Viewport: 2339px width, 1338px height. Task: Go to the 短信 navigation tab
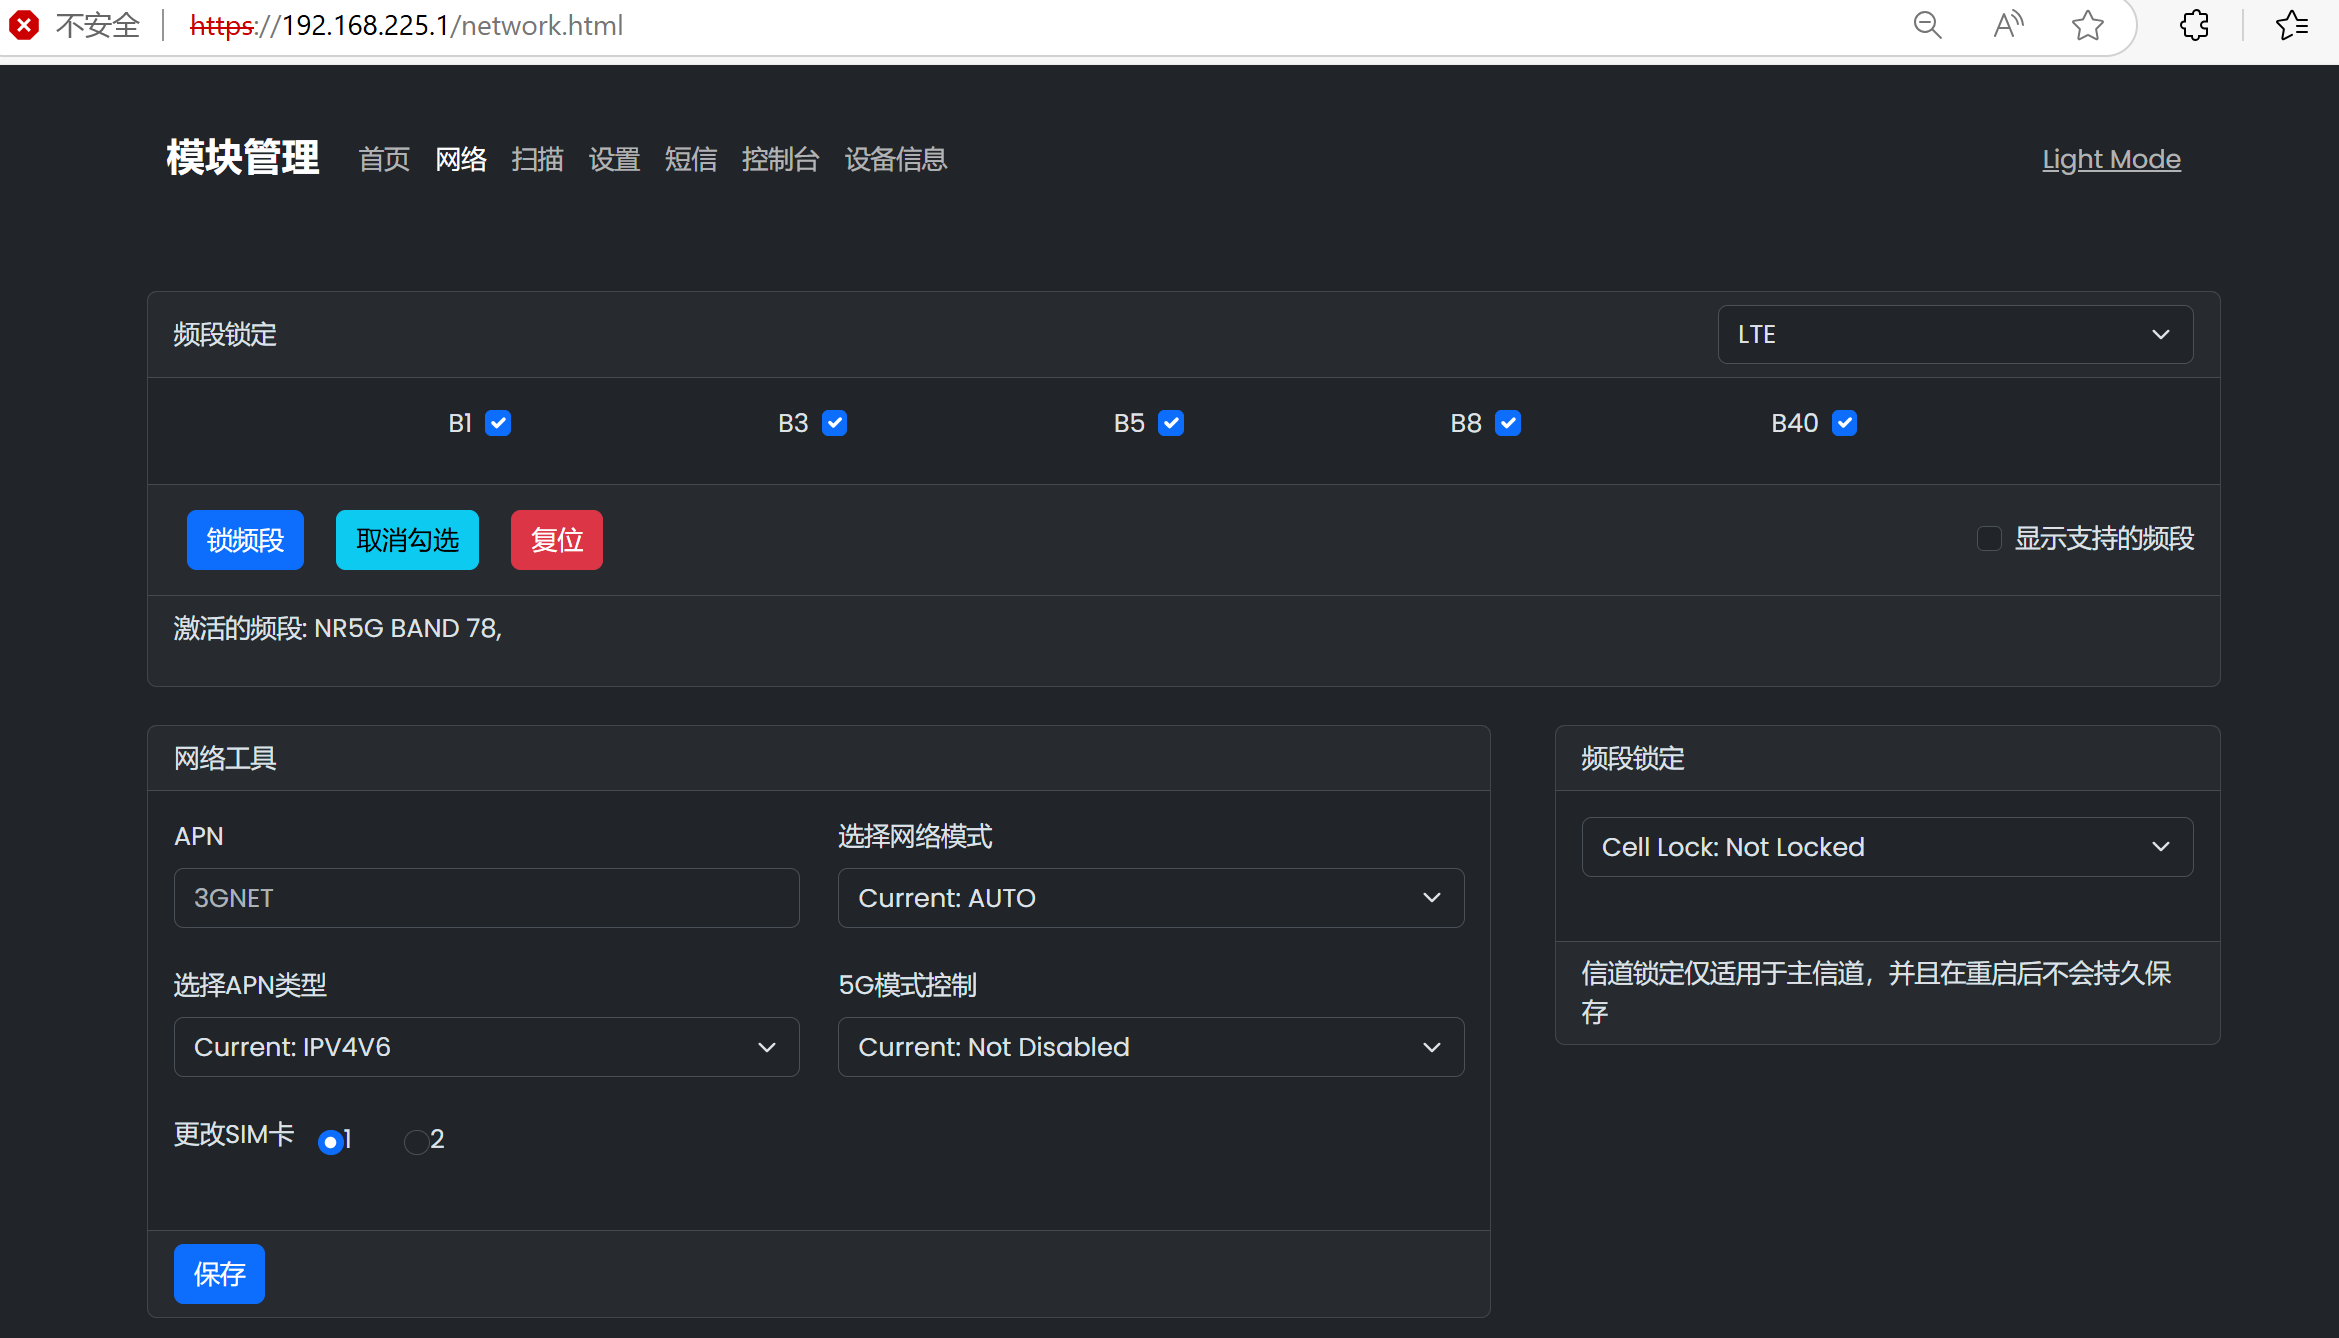point(690,159)
